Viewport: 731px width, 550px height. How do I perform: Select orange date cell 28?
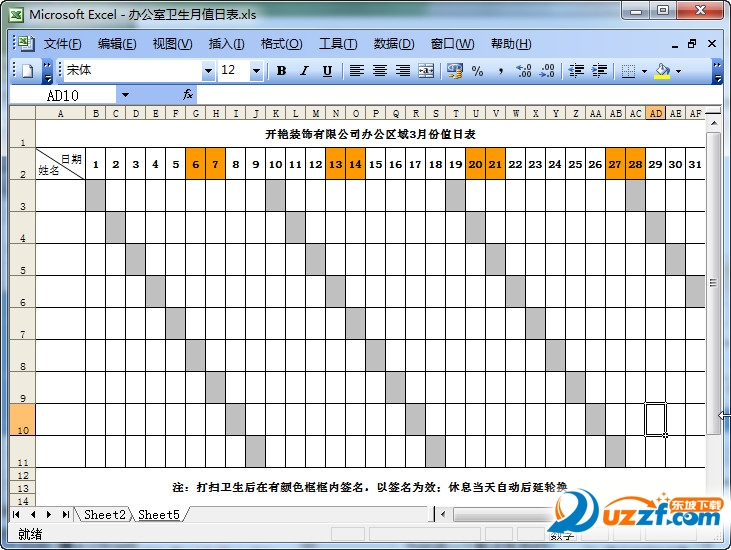tap(635, 164)
